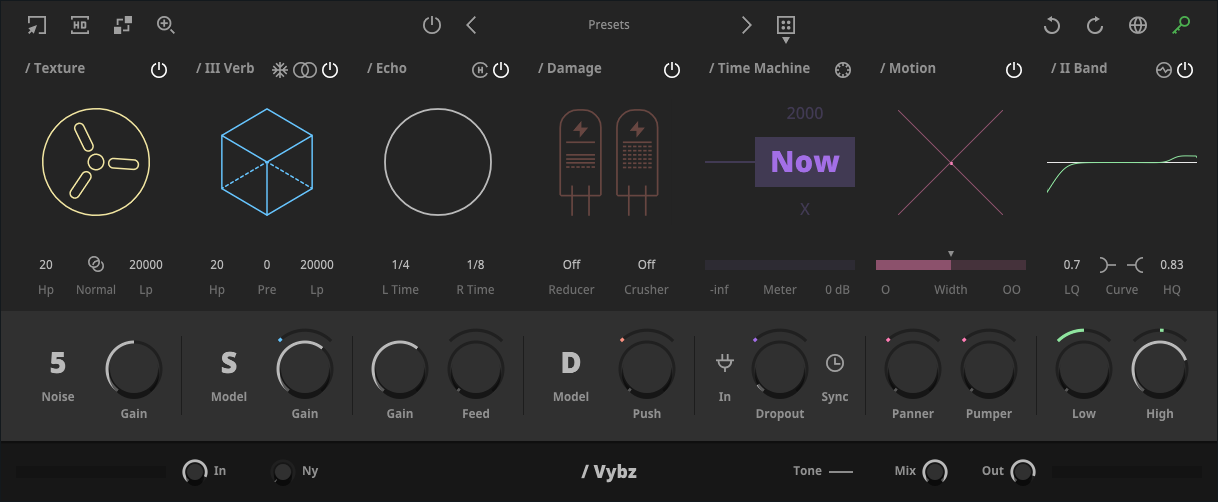Click the undo arrow icon
The image size is (1218, 502).
1052,26
